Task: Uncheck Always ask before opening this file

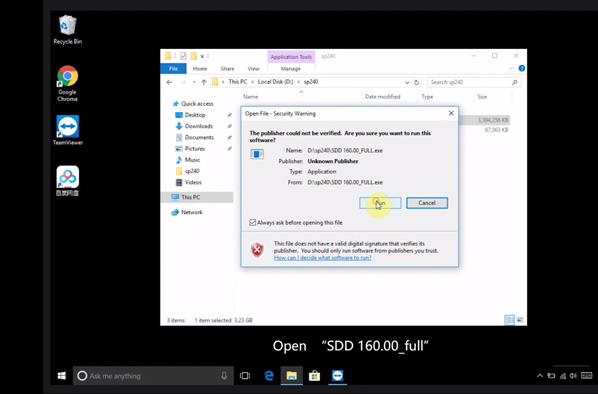Action: [252, 222]
